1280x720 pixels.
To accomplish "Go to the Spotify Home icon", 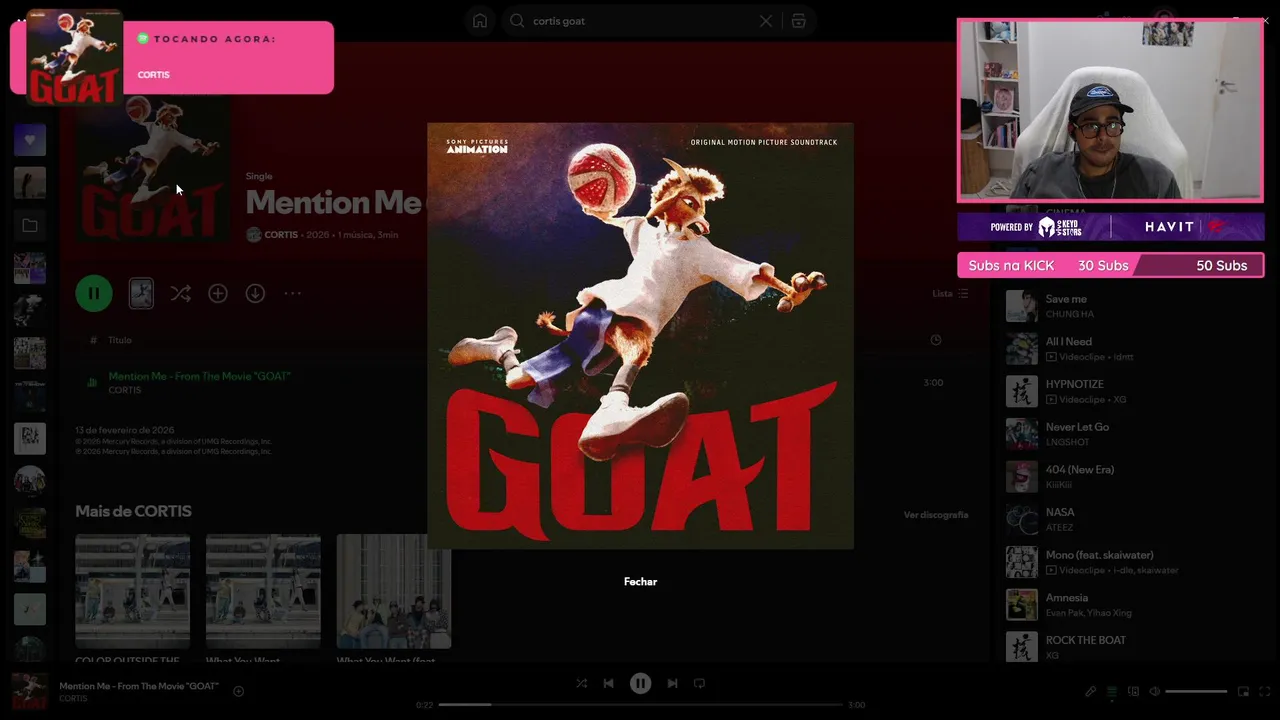I will click(x=480, y=21).
